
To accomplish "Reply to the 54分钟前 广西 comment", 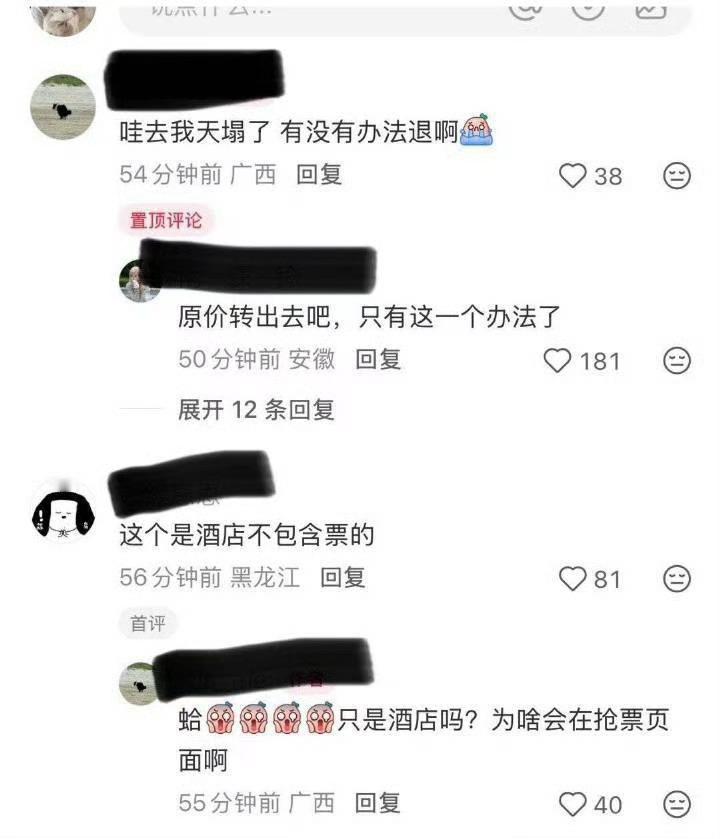I will coord(319,174).
